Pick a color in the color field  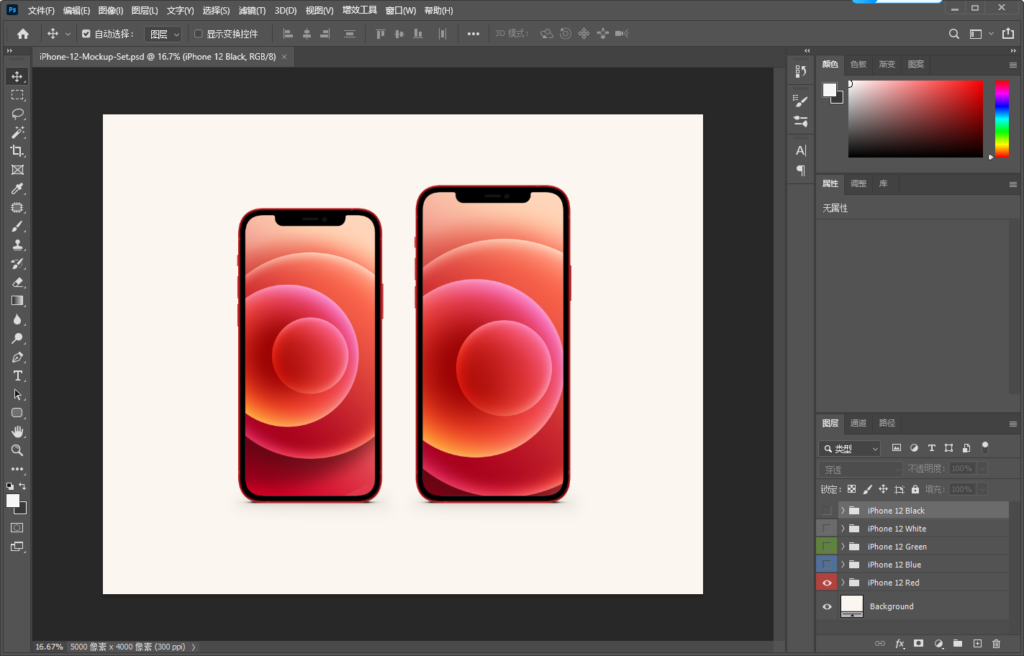(x=916, y=119)
